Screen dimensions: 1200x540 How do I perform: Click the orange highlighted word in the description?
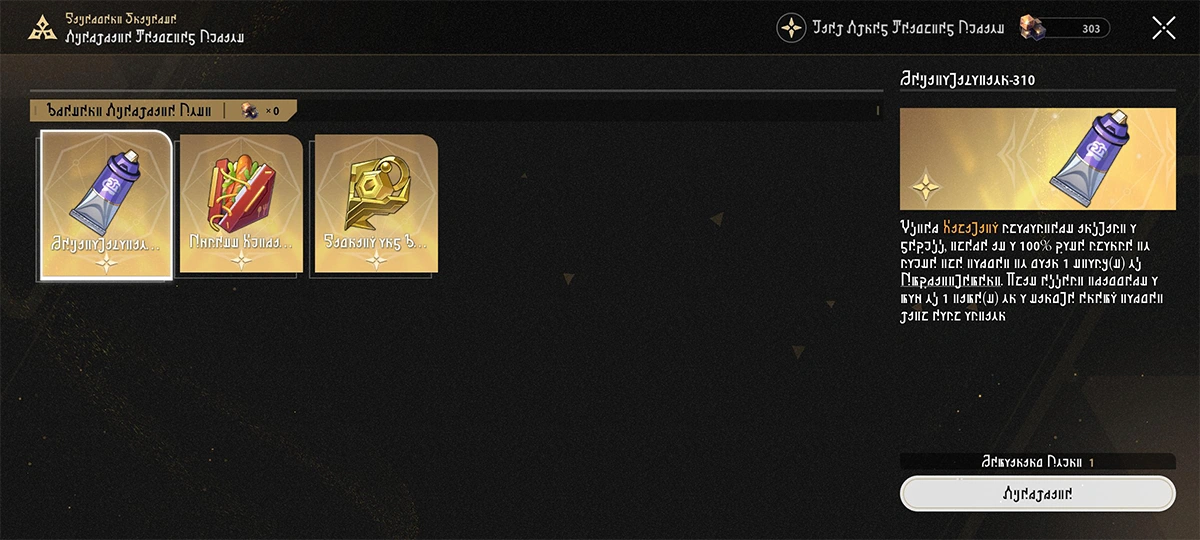972,228
